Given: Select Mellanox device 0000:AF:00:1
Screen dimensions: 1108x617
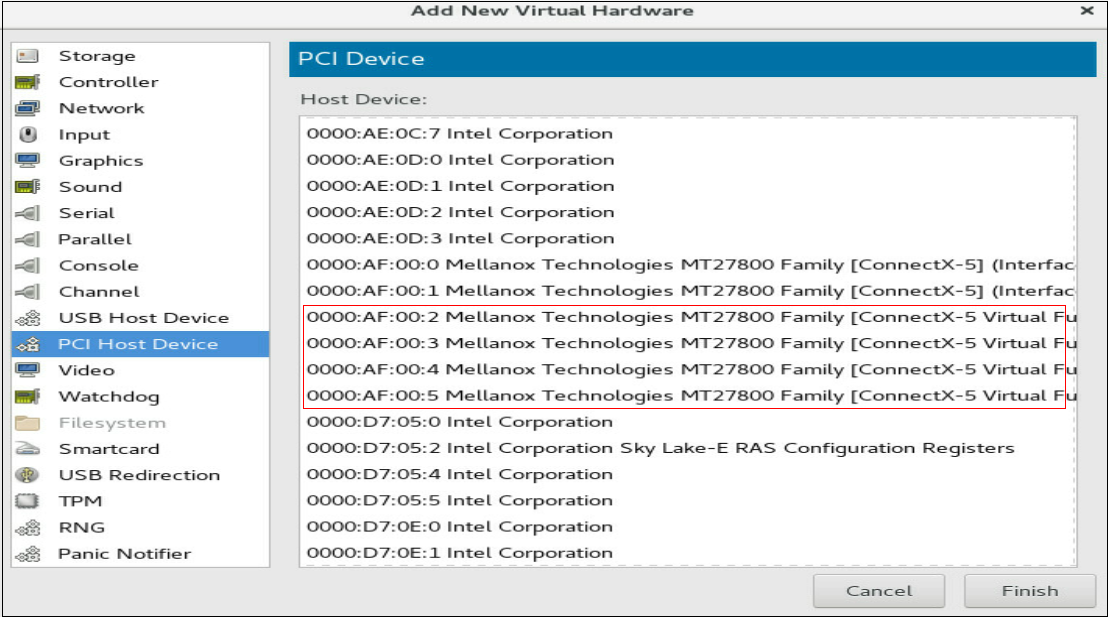Looking at the screenshot, I should pos(688,290).
